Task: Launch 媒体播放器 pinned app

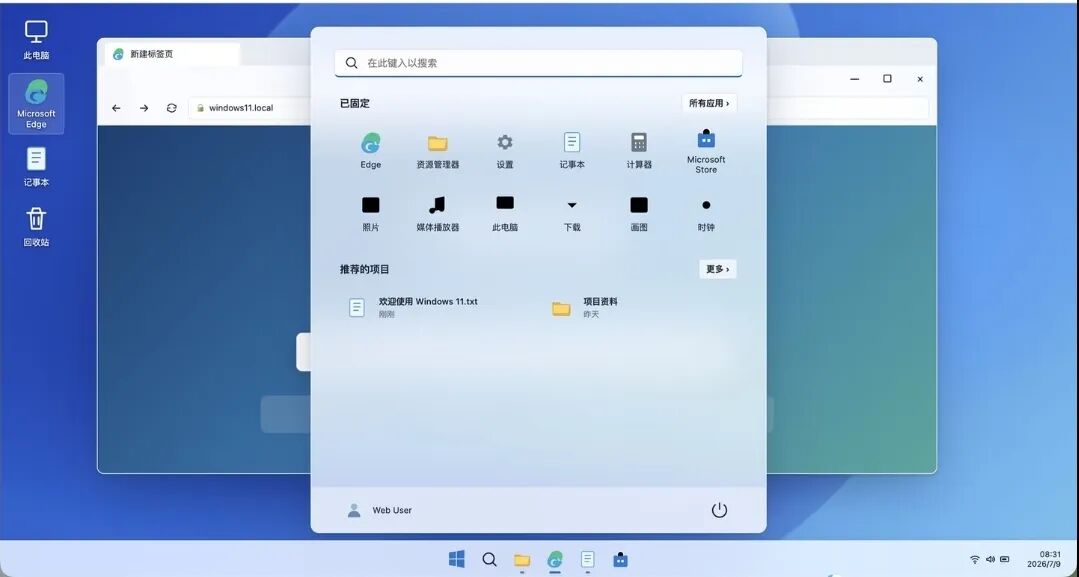Action: tap(438, 213)
